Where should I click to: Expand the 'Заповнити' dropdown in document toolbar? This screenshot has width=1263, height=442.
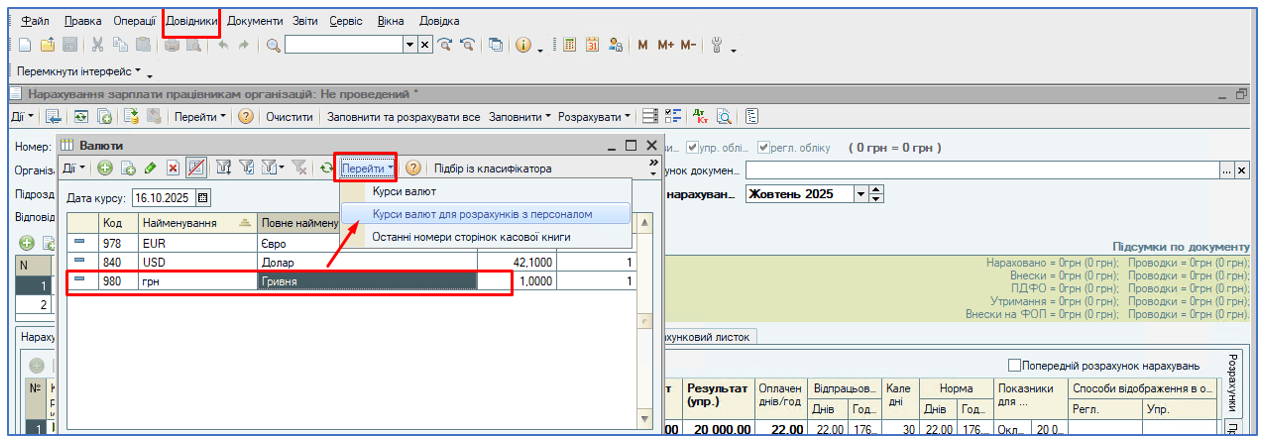pyautogui.click(x=520, y=117)
